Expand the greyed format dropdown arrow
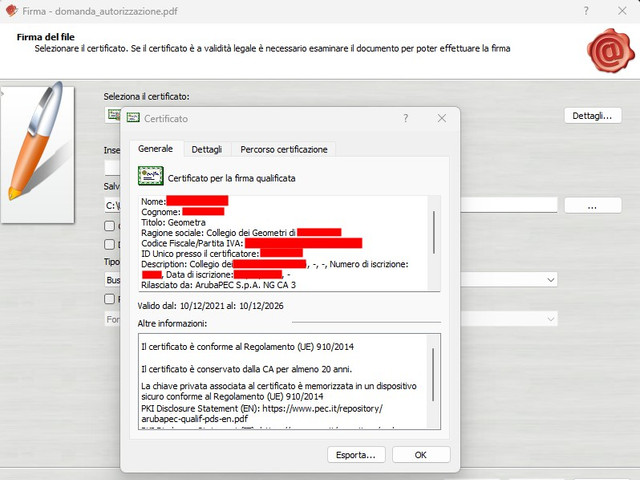Screen dimensions: 640x480 (x=551, y=319)
